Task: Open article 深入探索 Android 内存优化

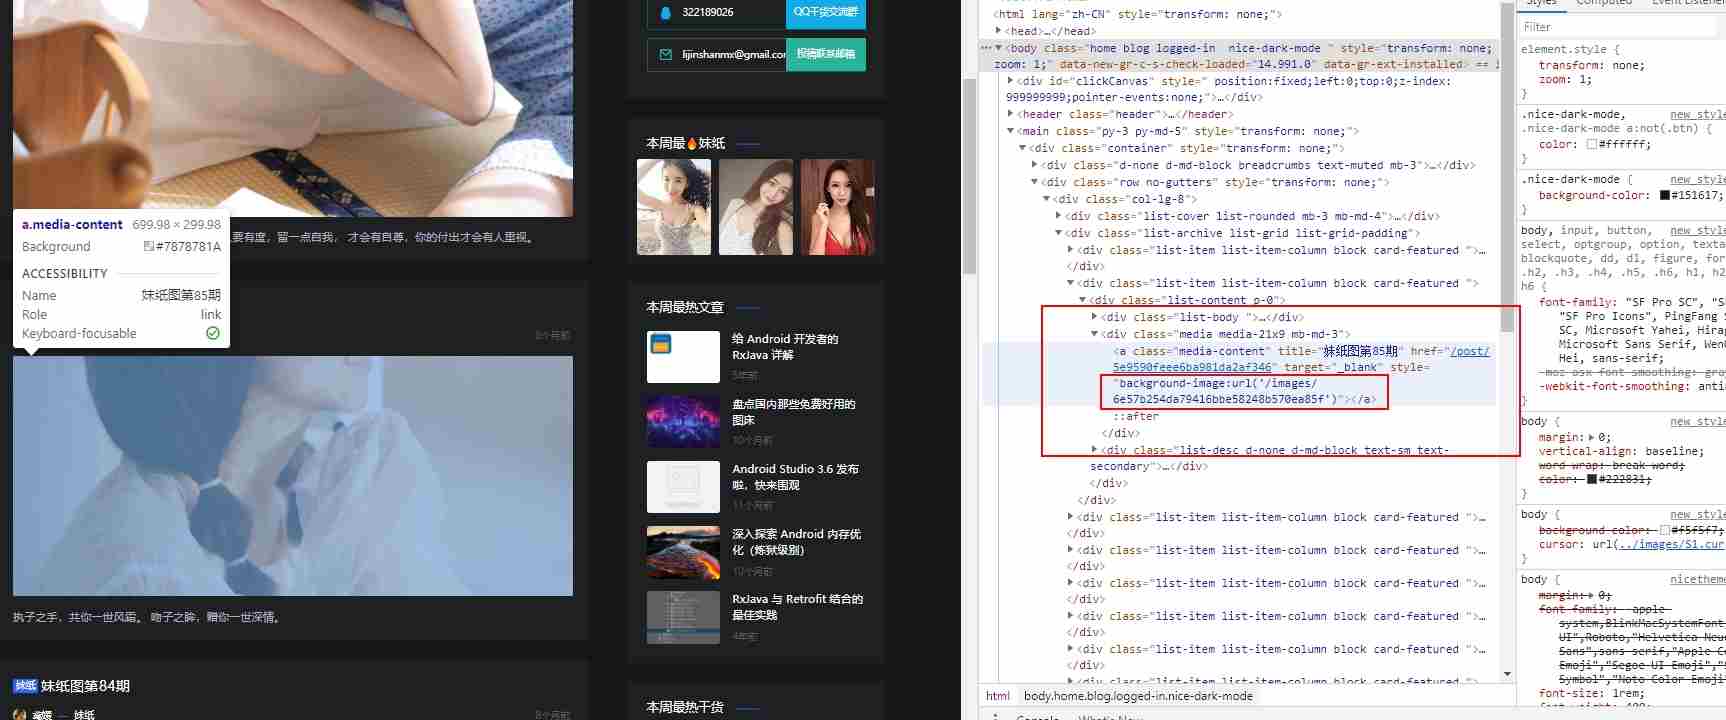Action: [x=796, y=542]
